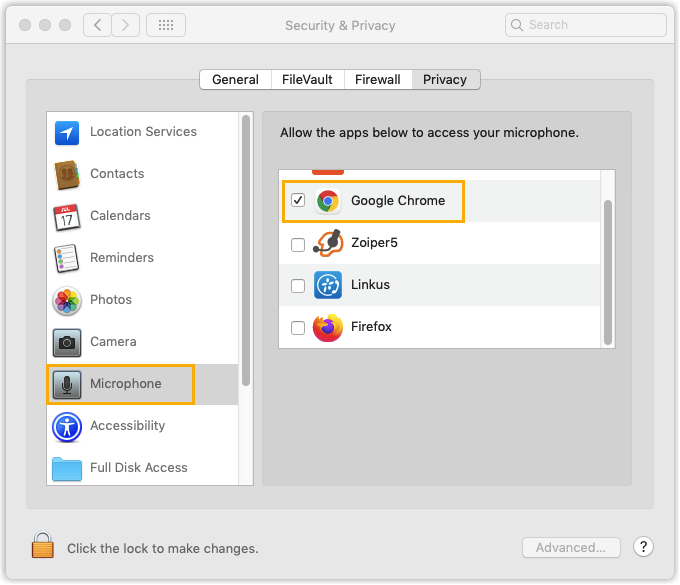Click the Google Chrome name text
The height and width of the screenshot is (585, 680).
click(398, 201)
